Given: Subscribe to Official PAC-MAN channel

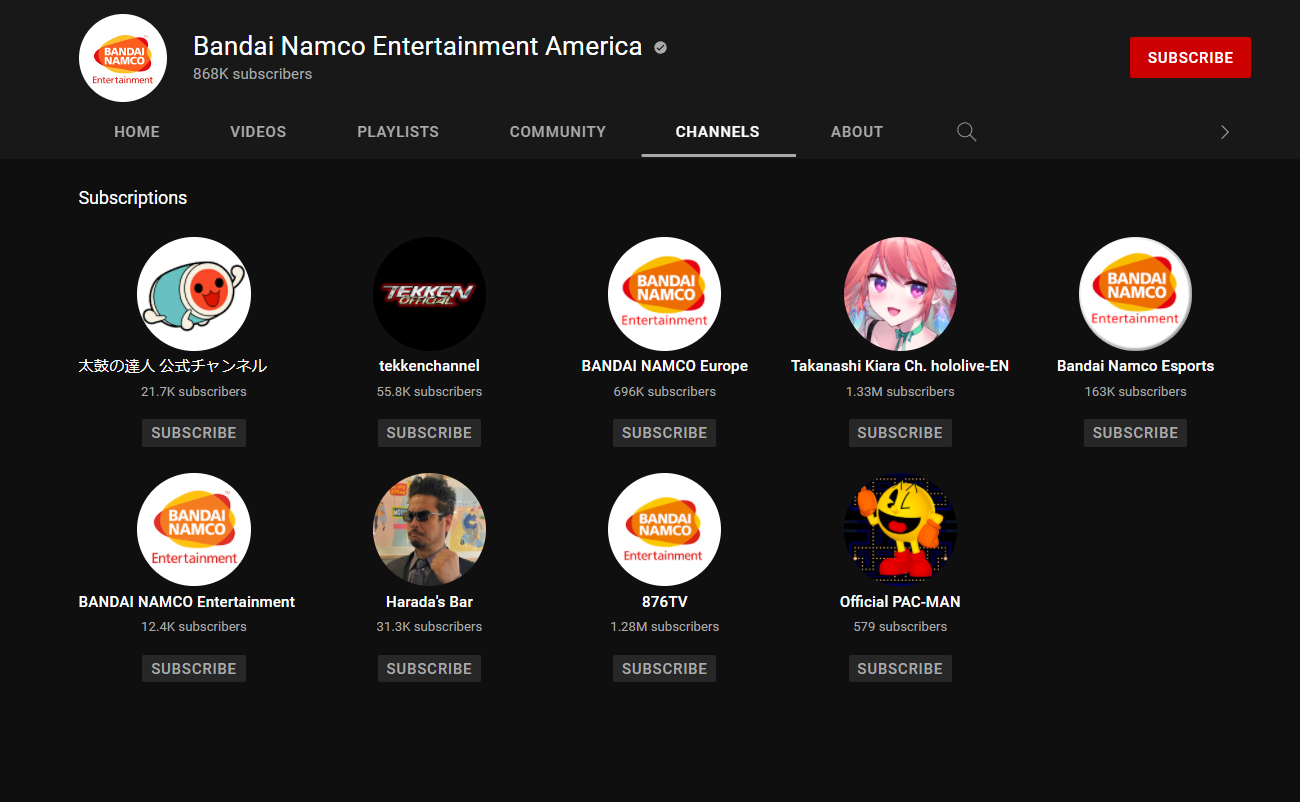Looking at the screenshot, I should click(900, 669).
